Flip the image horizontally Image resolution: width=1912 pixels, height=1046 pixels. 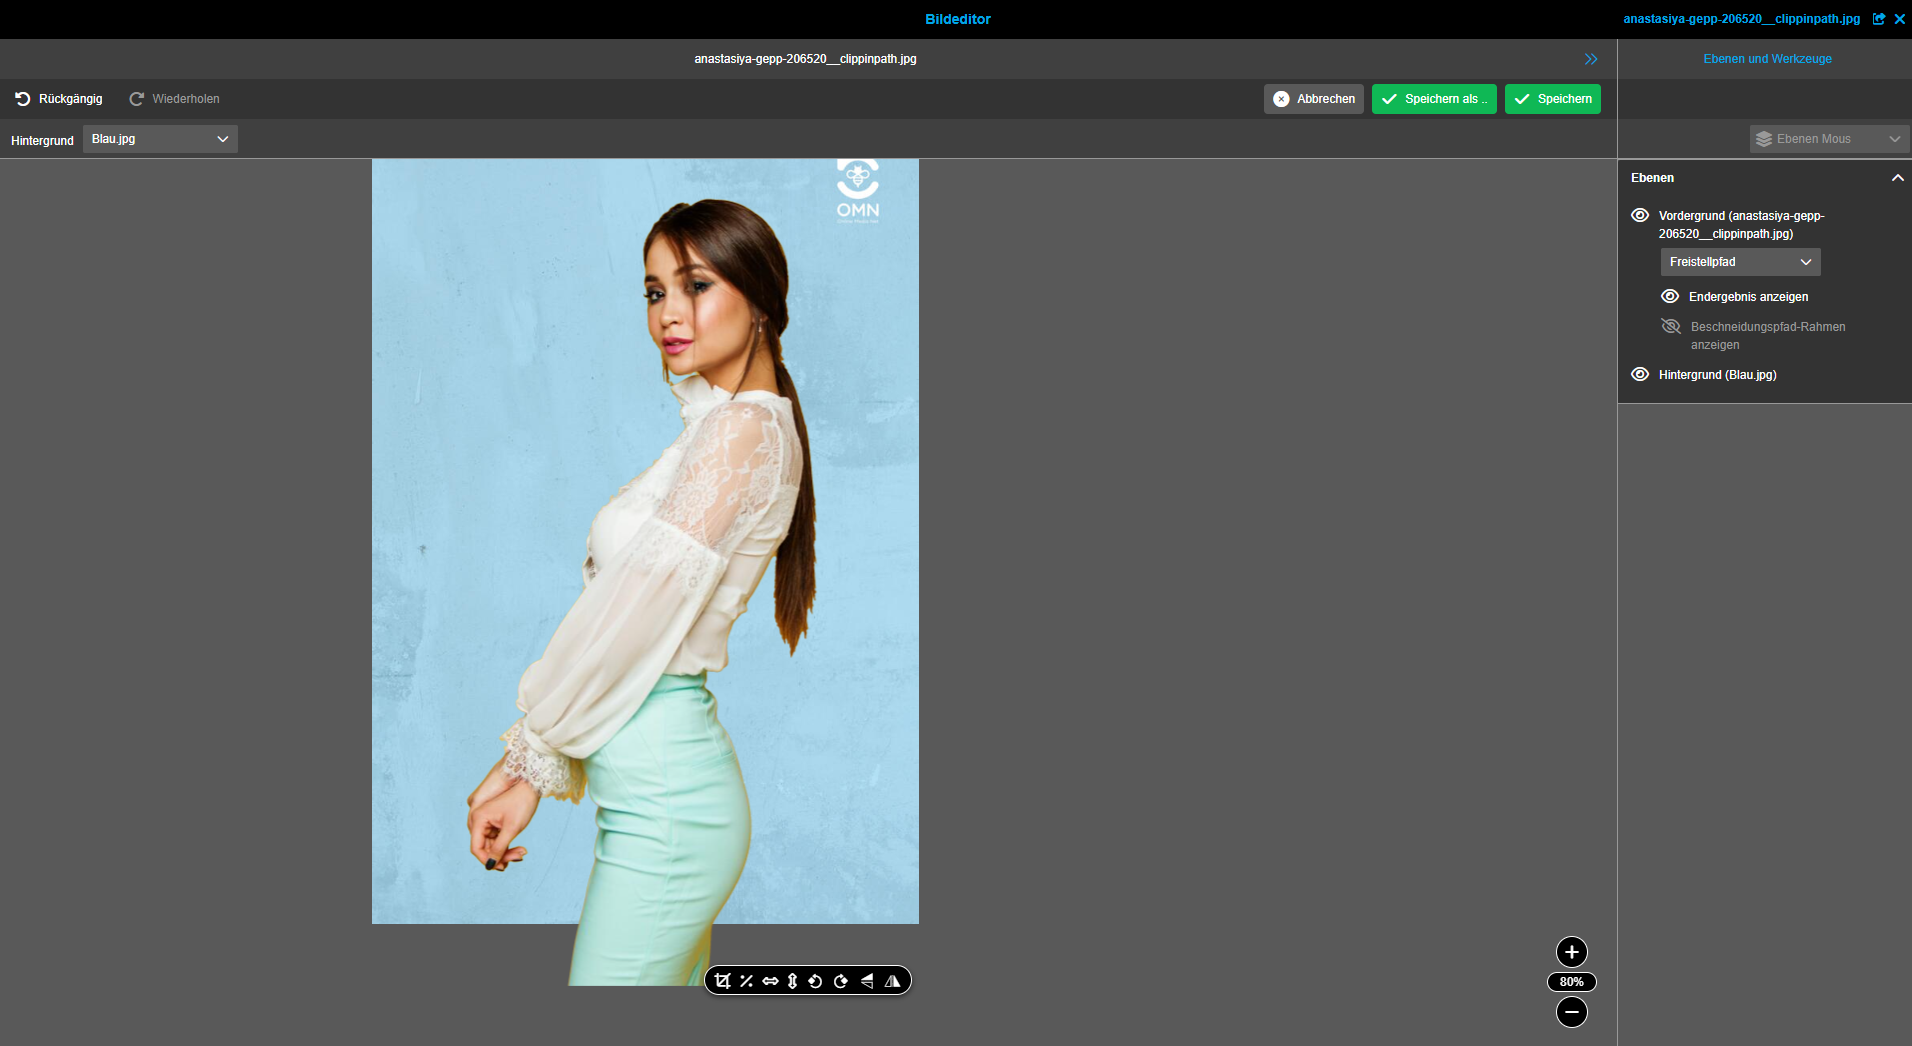click(x=892, y=981)
